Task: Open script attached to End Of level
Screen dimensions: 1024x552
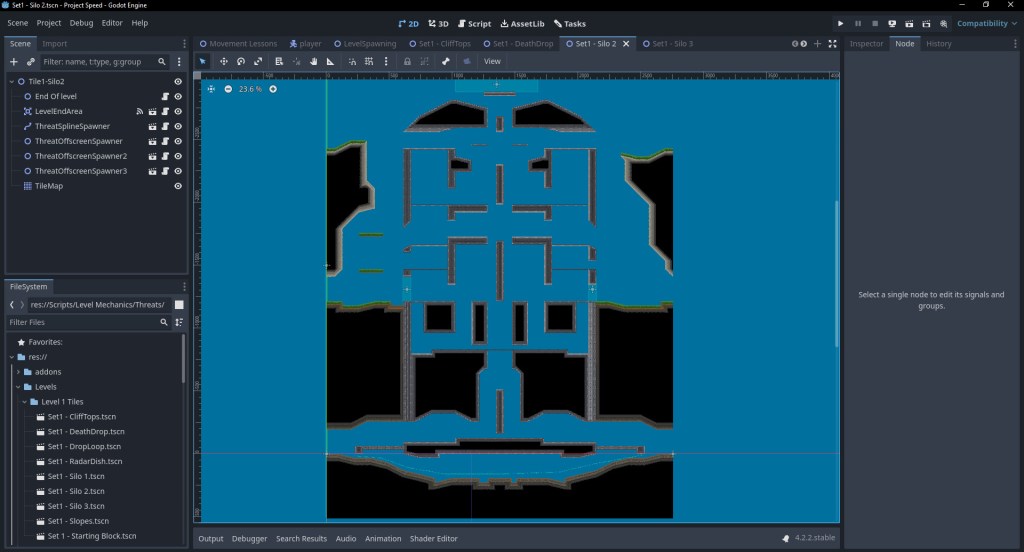Action: coord(165,96)
